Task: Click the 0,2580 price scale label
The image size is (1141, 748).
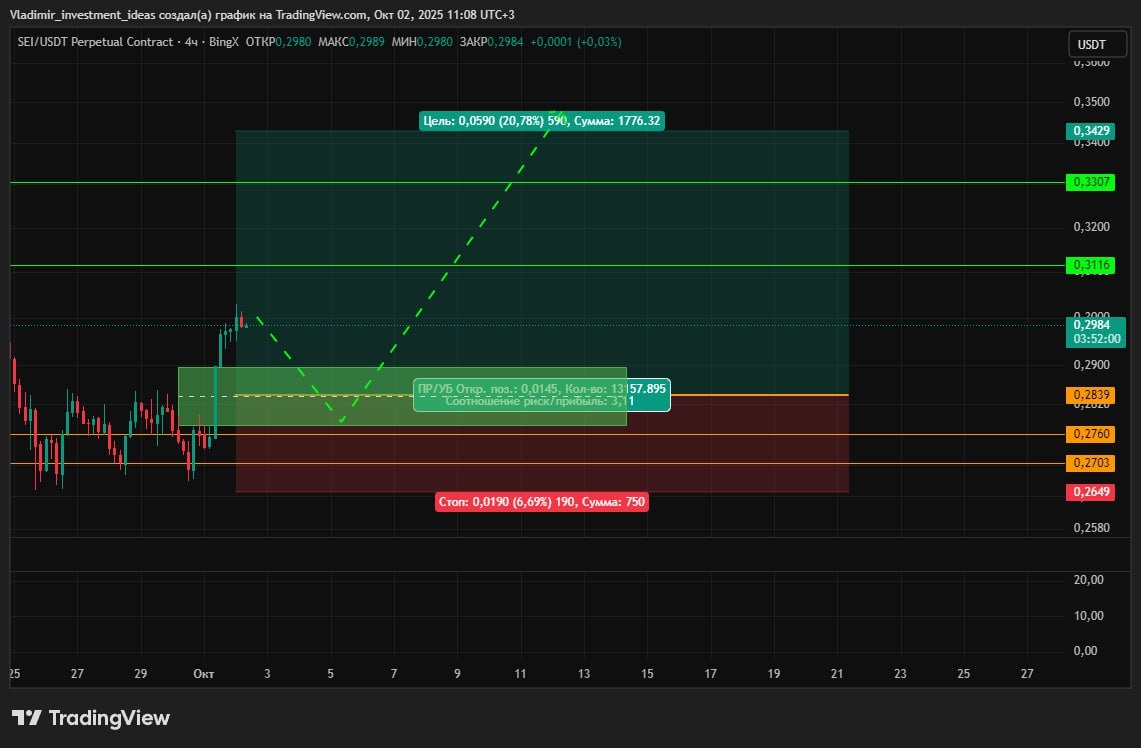Action: [x=1092, y=528]
